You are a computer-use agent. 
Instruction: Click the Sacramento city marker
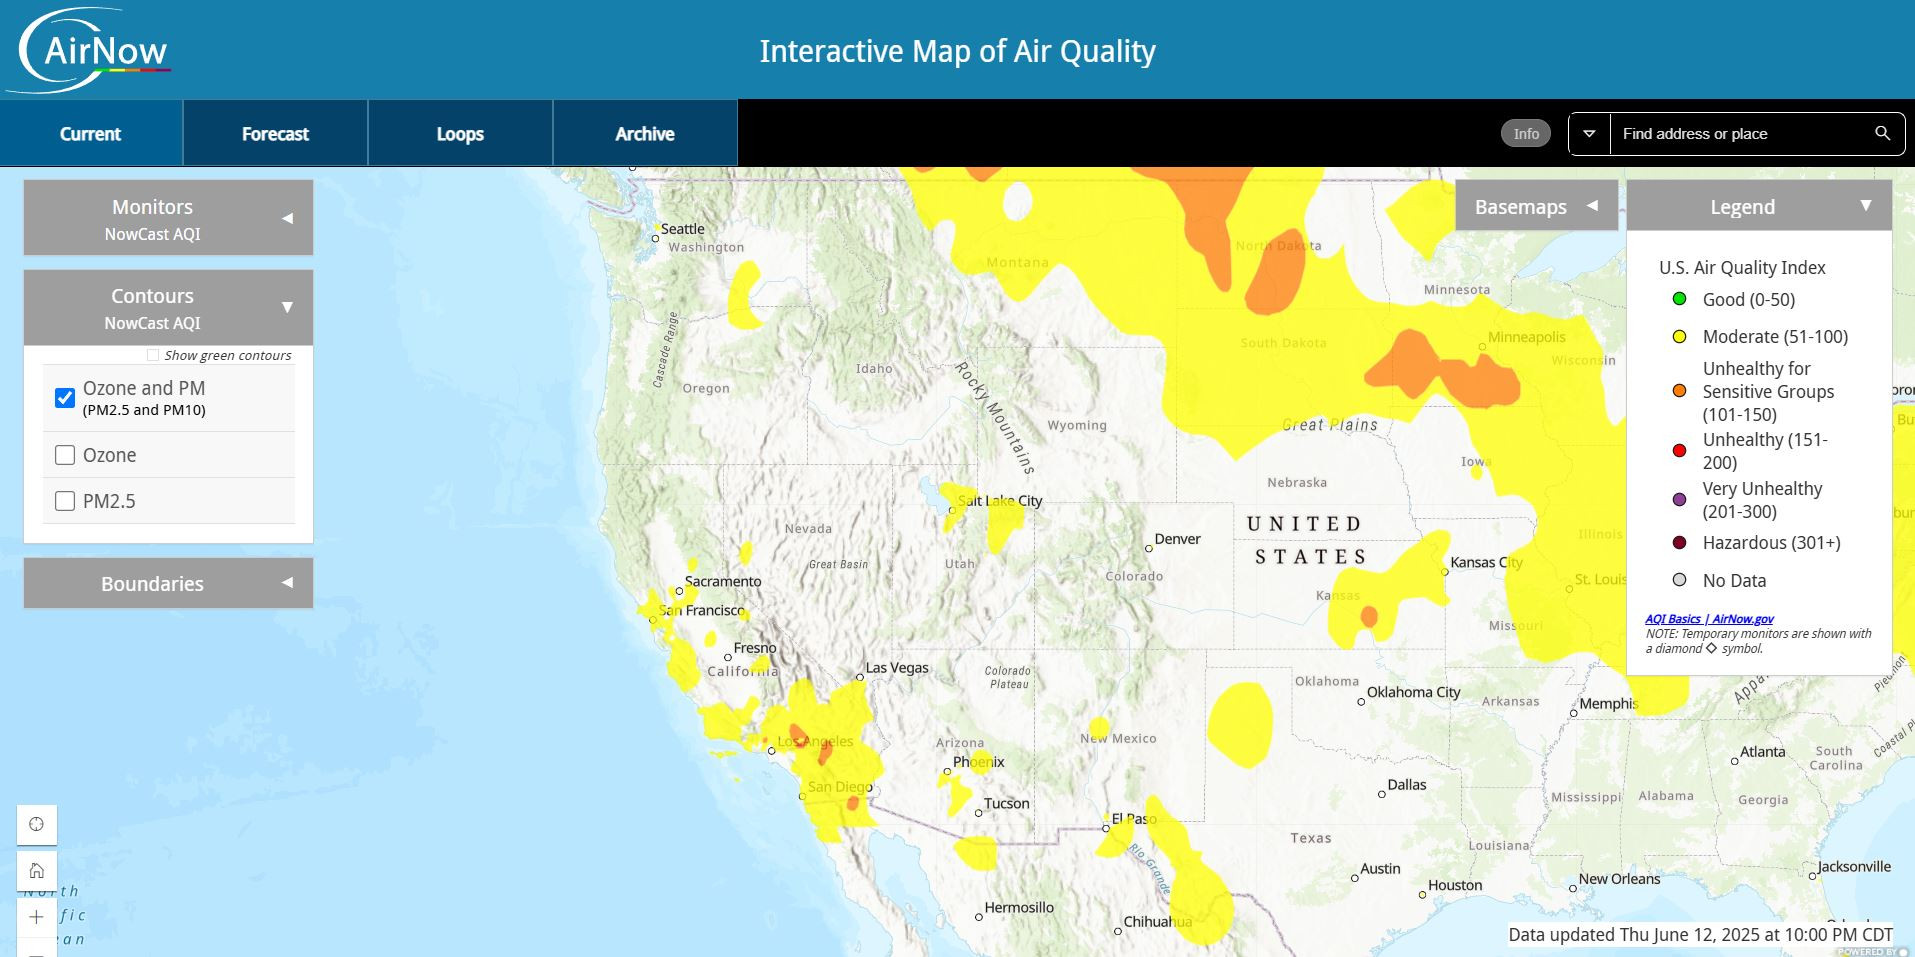tap(680, 591)
